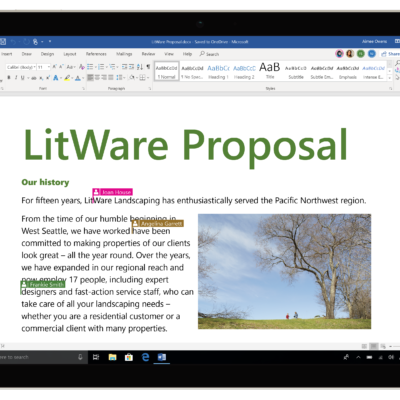Open the Help tab

[x=187, y=54]
